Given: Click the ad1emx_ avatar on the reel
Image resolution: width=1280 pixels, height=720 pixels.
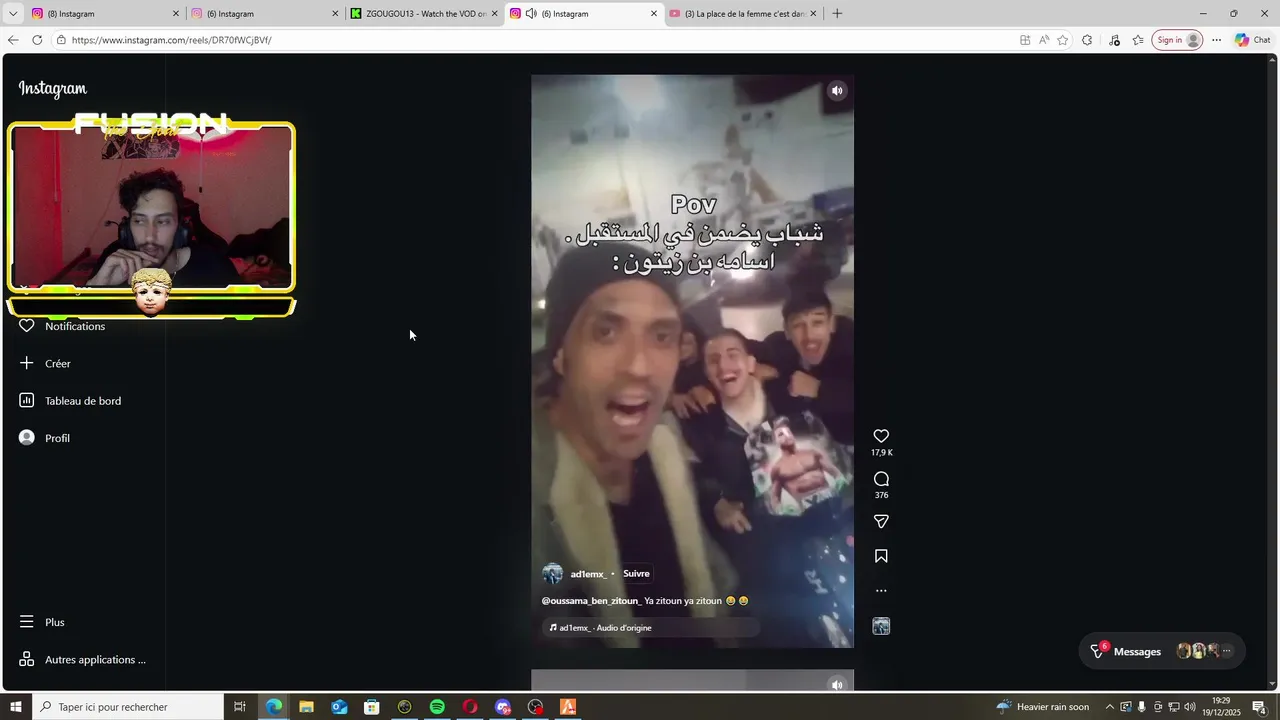Looking at the screenshot, I should pos(552,574).
